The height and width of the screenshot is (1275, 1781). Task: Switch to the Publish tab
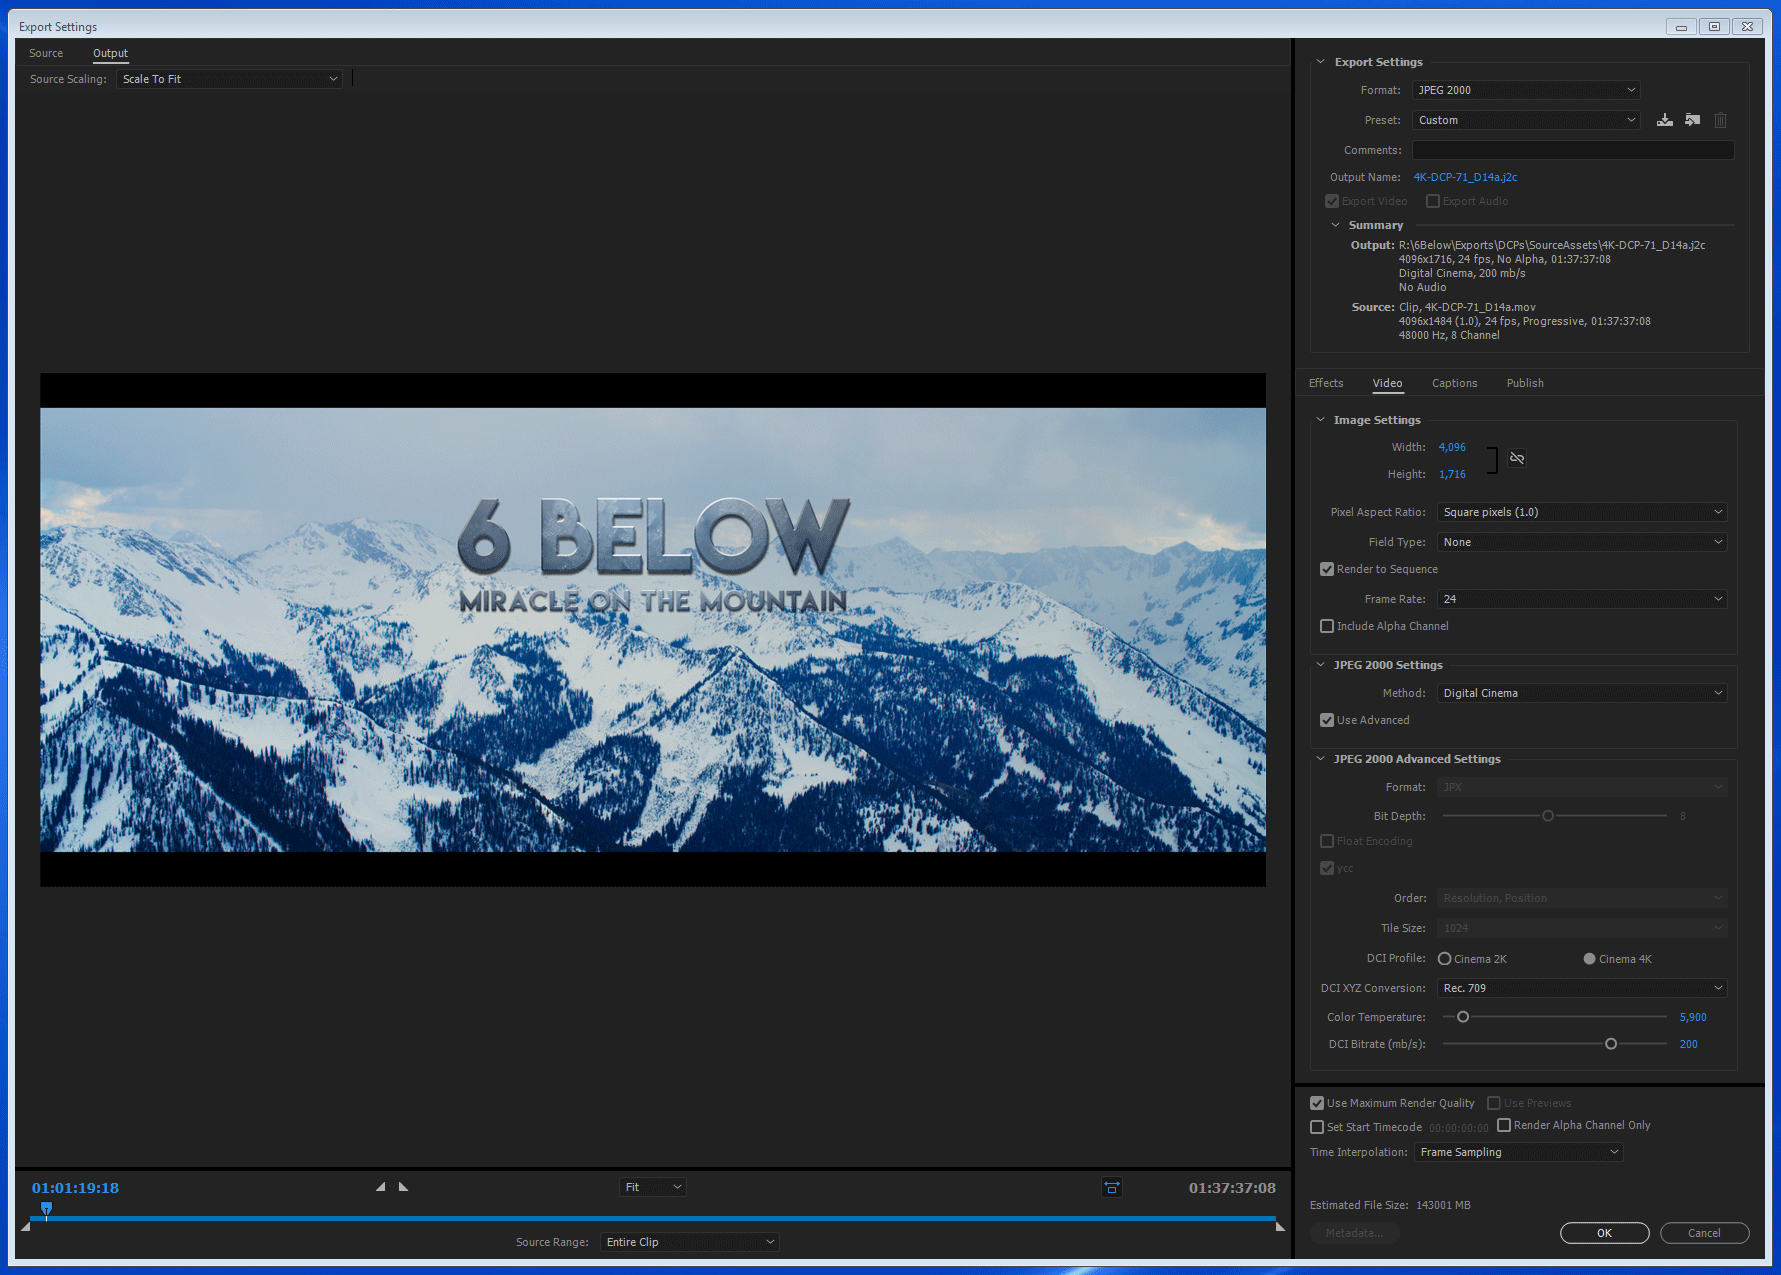[1525, 383]
